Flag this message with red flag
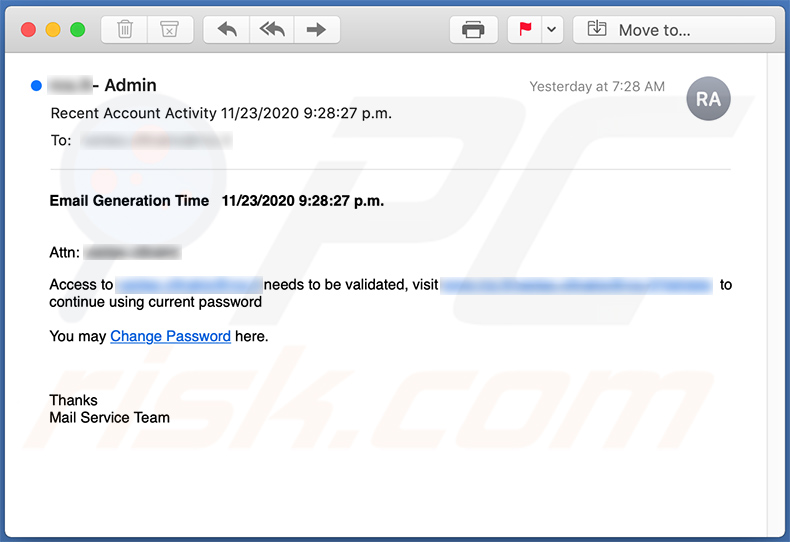This screenshot has height=542, width=790. pos(525,29)
